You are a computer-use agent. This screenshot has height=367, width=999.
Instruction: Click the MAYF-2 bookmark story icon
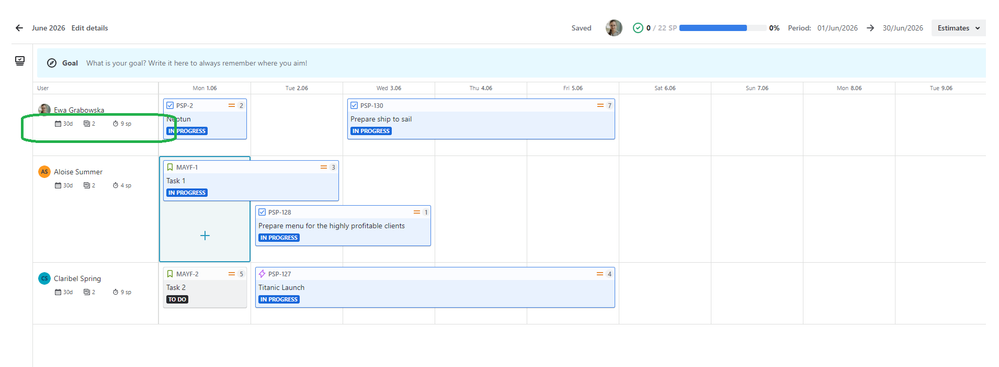tap(170, 274)
